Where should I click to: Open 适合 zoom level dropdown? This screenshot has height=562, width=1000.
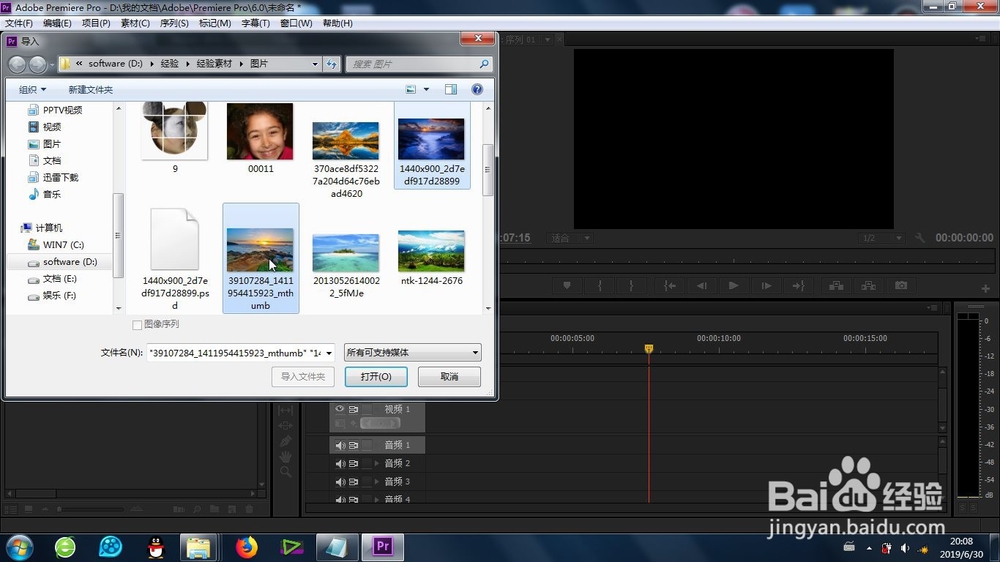tap(570, 238)
